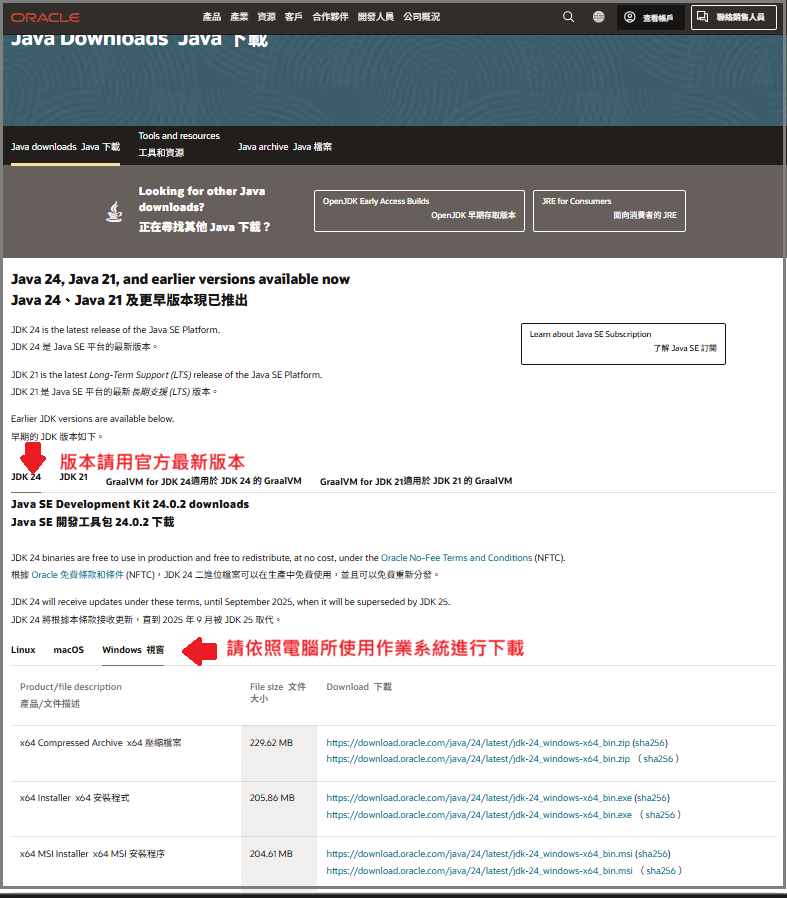Select the Windows 視窗 tab

[133, 650]
